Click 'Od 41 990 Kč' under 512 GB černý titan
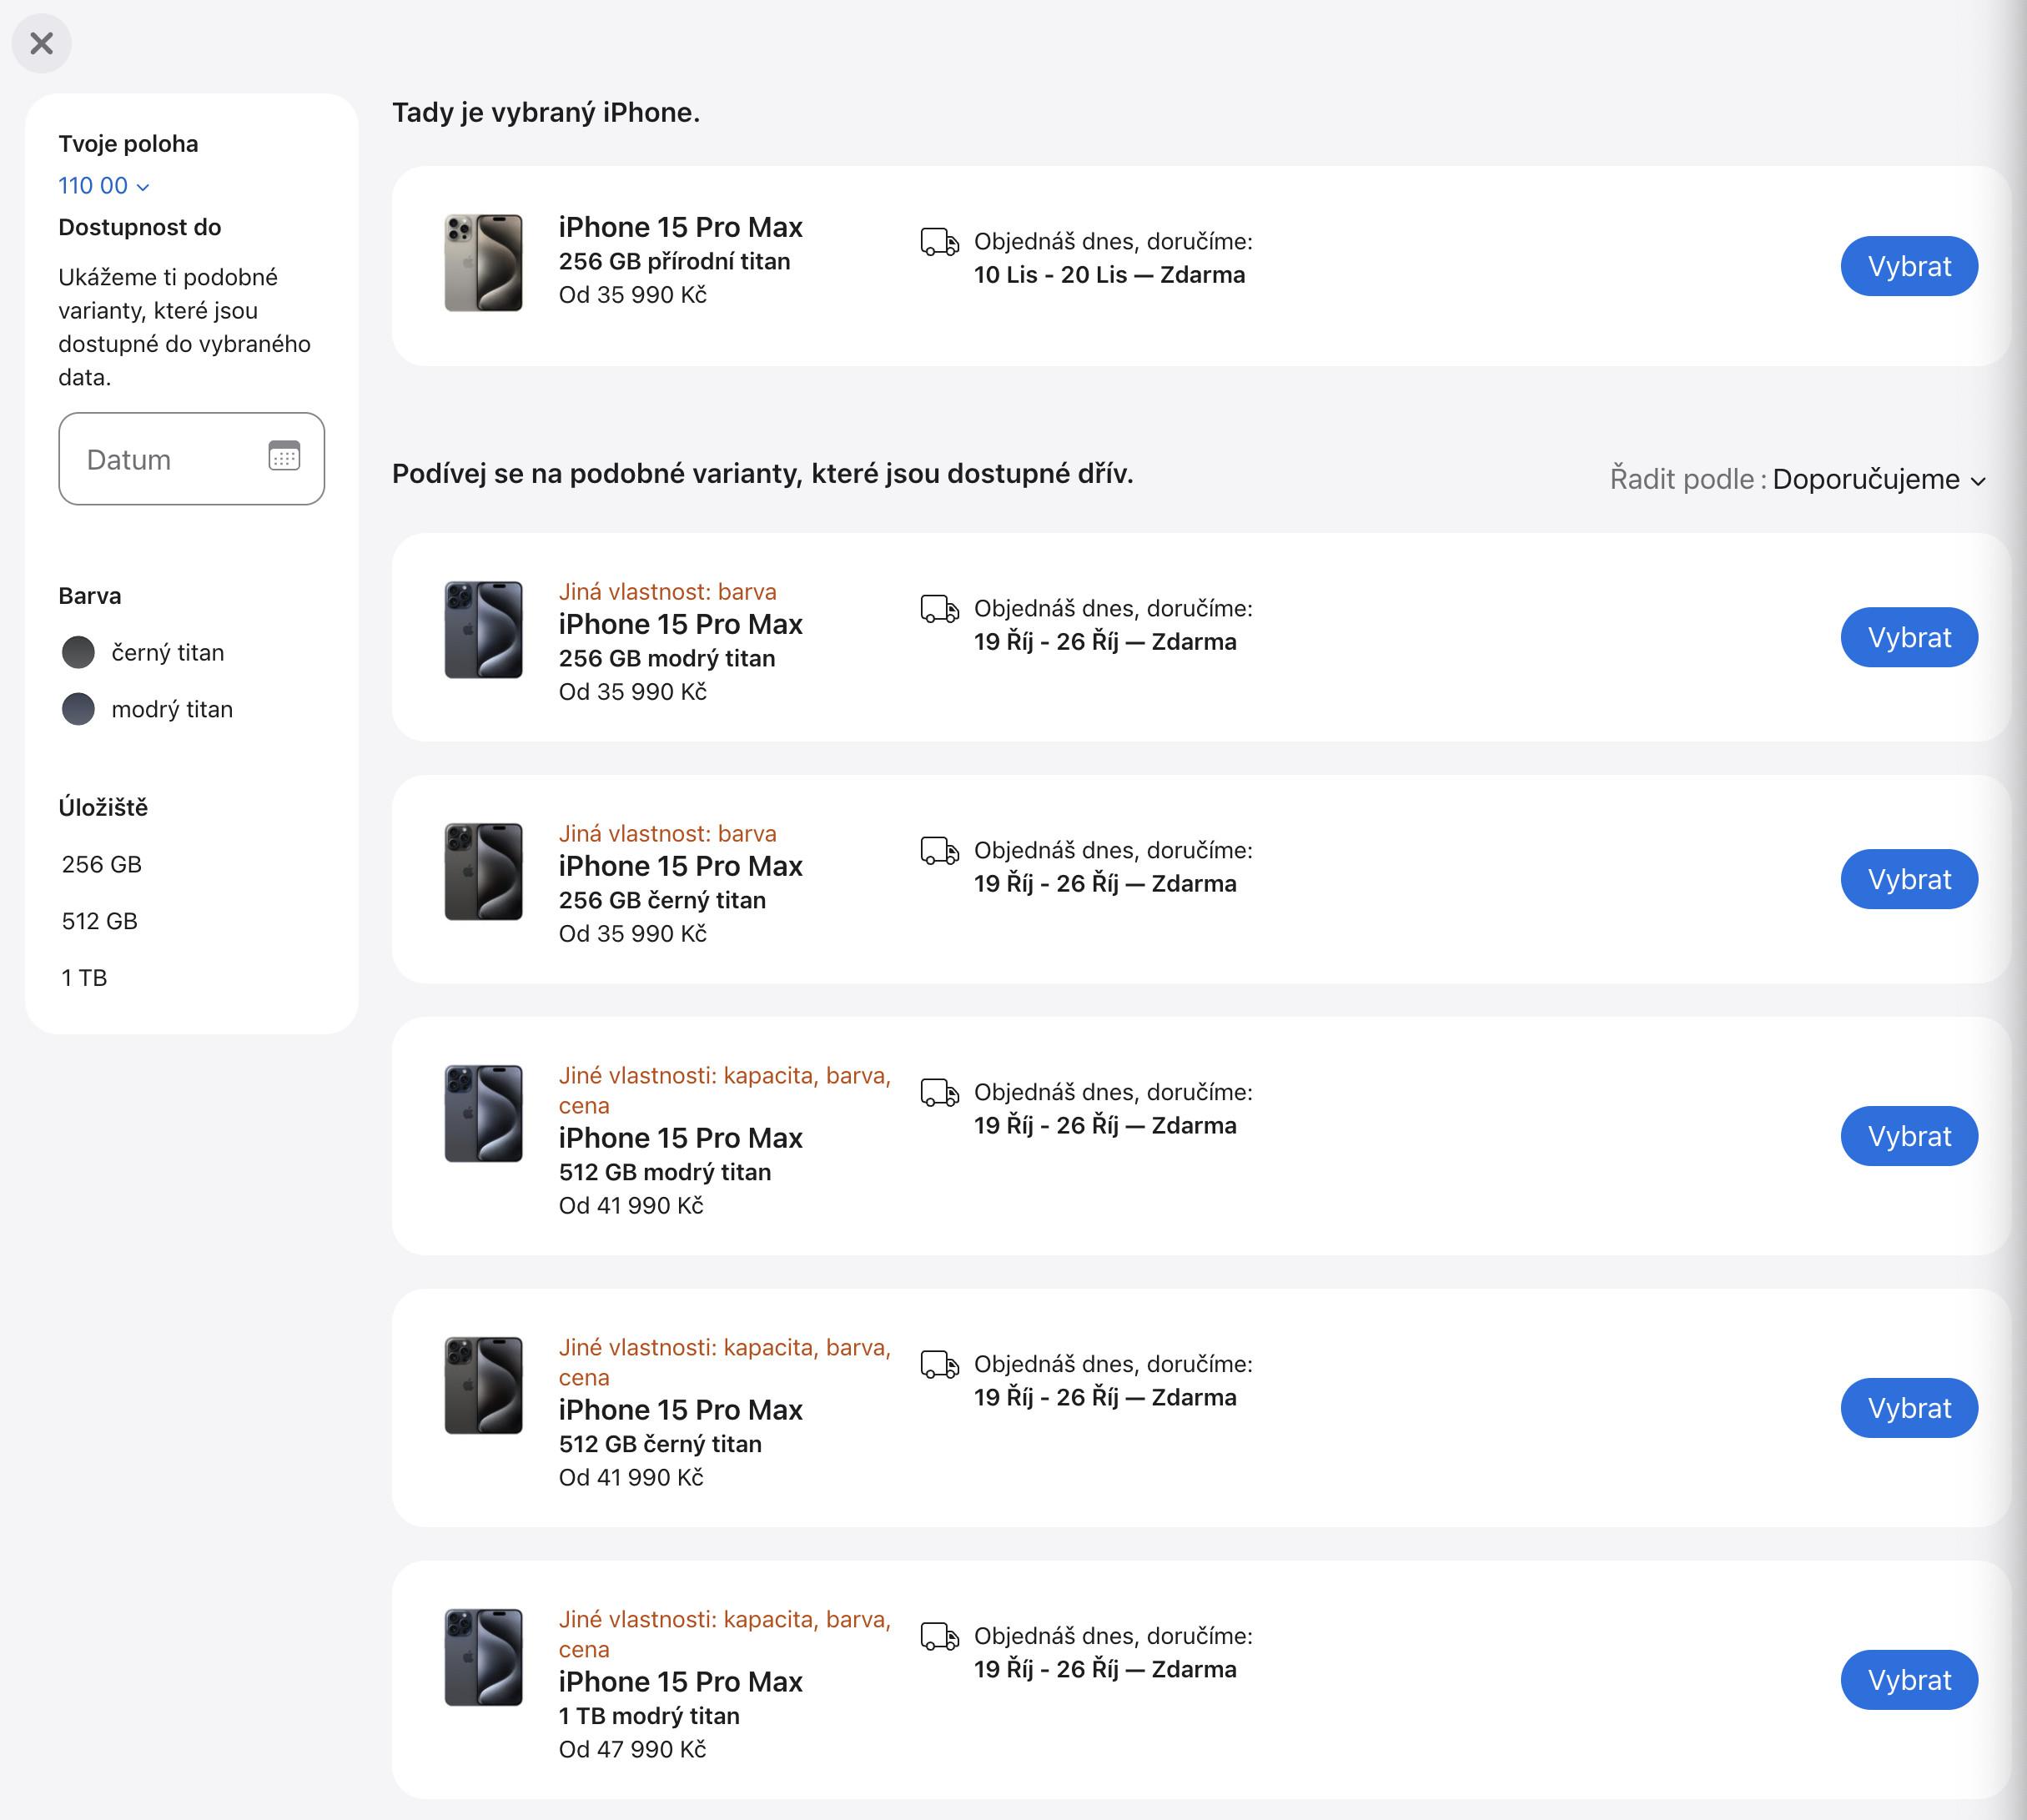The image size is (2027, 1820). 631,1477
